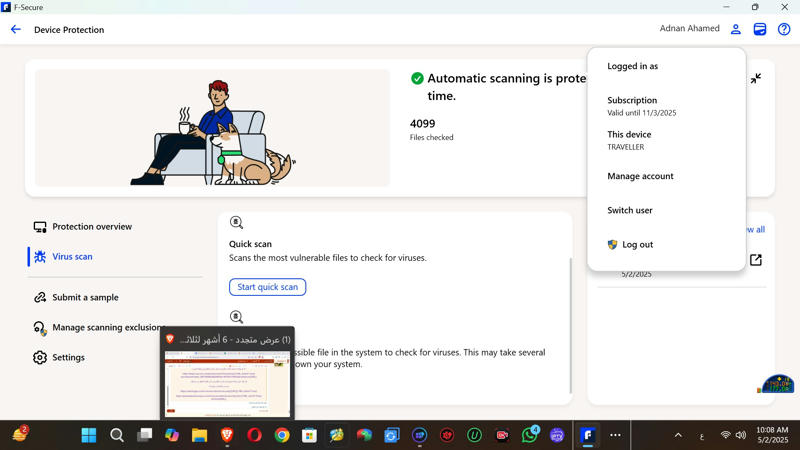
Task: Open Microsoft Store from taskbar
Action: point(309,435)
